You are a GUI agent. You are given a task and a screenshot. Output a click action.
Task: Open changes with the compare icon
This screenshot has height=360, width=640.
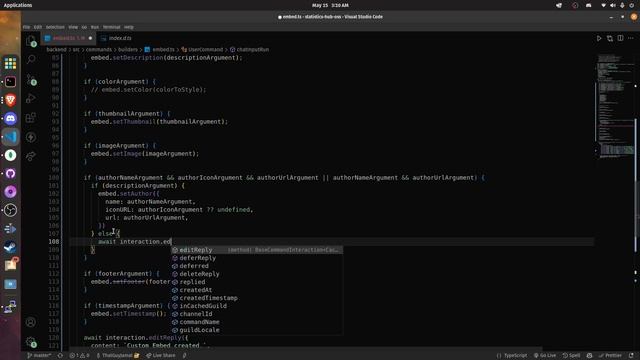point(609,38)
